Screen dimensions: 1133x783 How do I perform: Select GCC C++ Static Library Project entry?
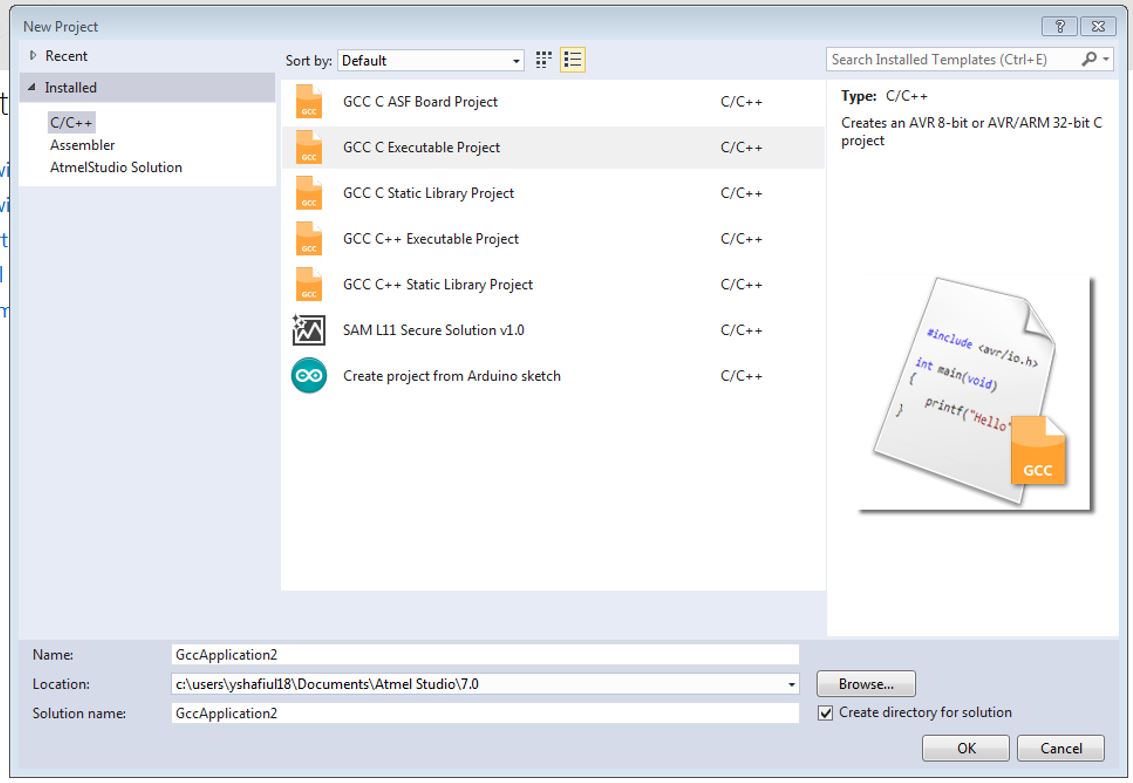553,284
